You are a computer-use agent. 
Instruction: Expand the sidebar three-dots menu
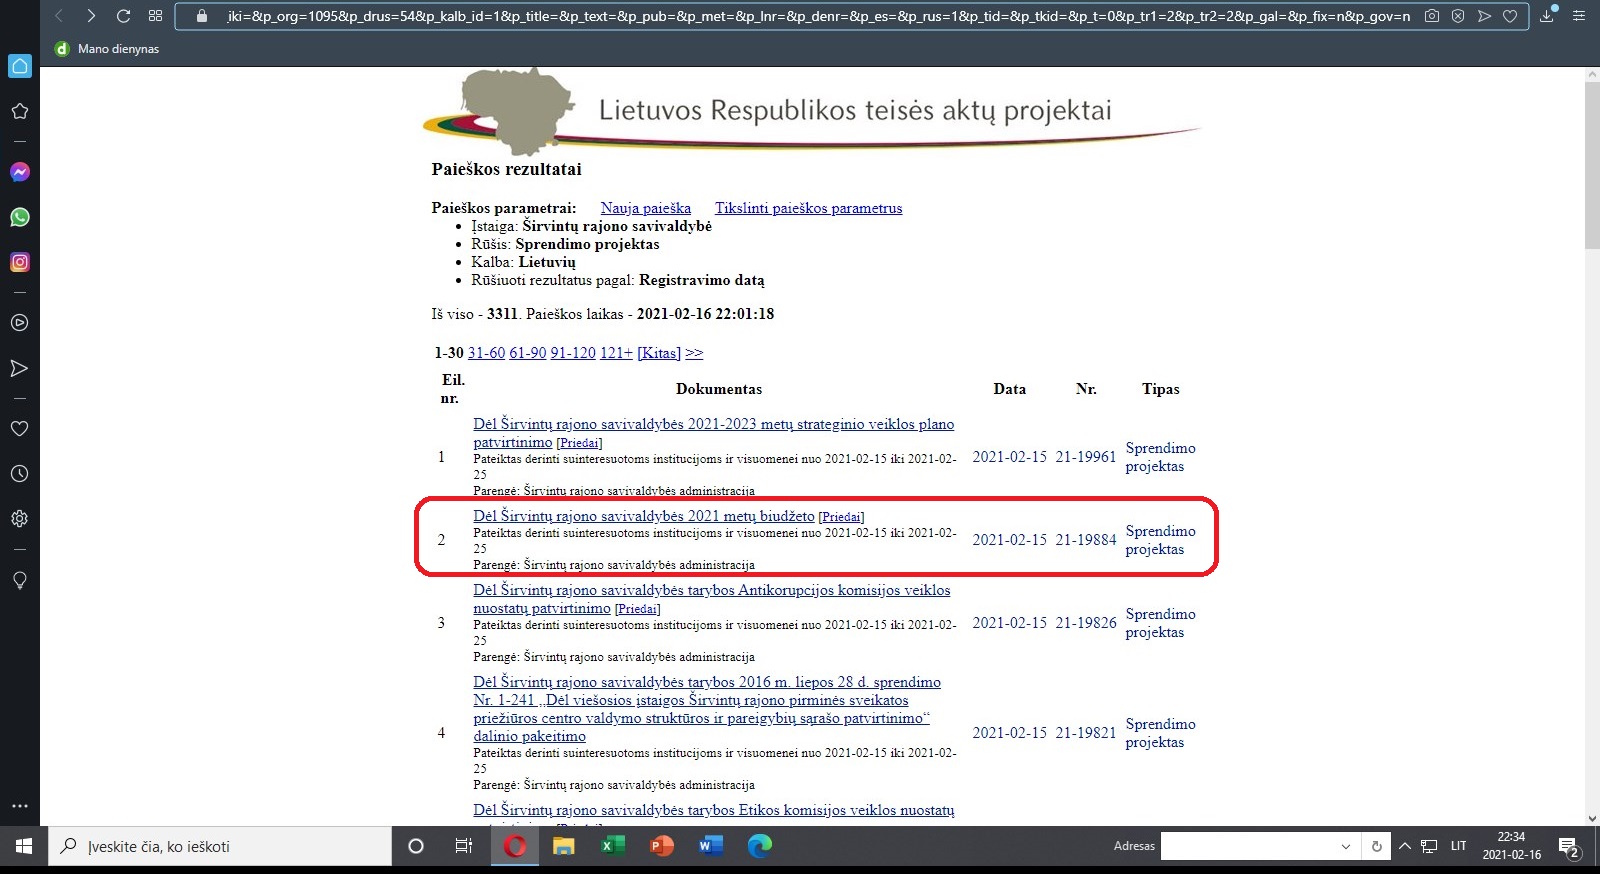coord(19,805)
